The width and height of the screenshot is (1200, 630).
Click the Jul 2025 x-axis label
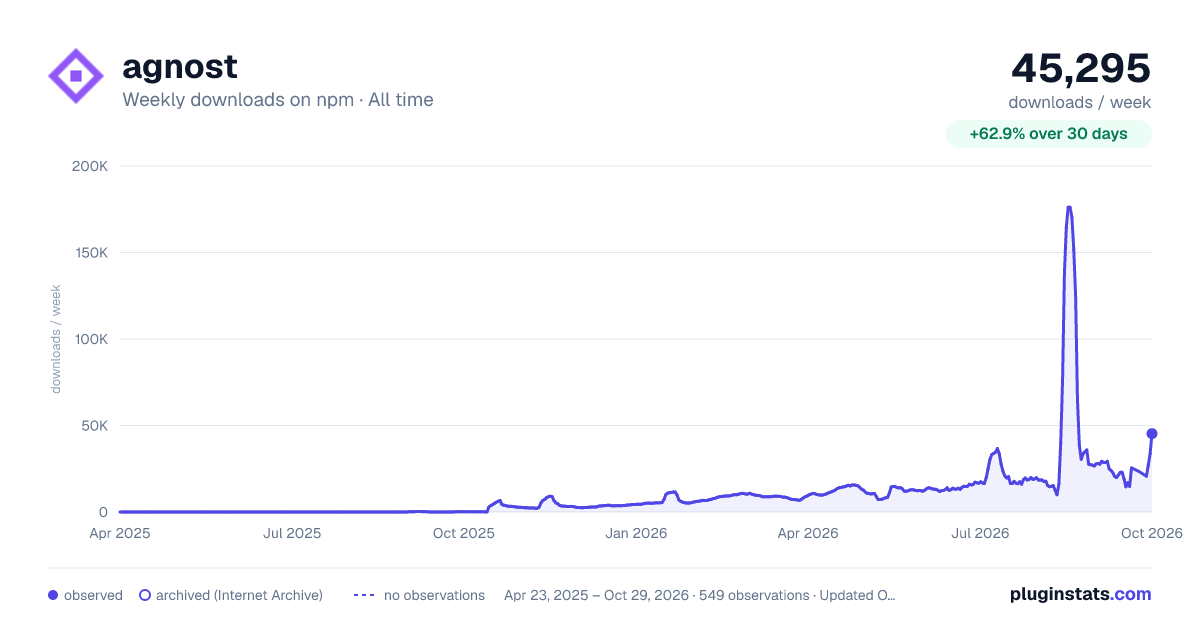pos(292,533)
